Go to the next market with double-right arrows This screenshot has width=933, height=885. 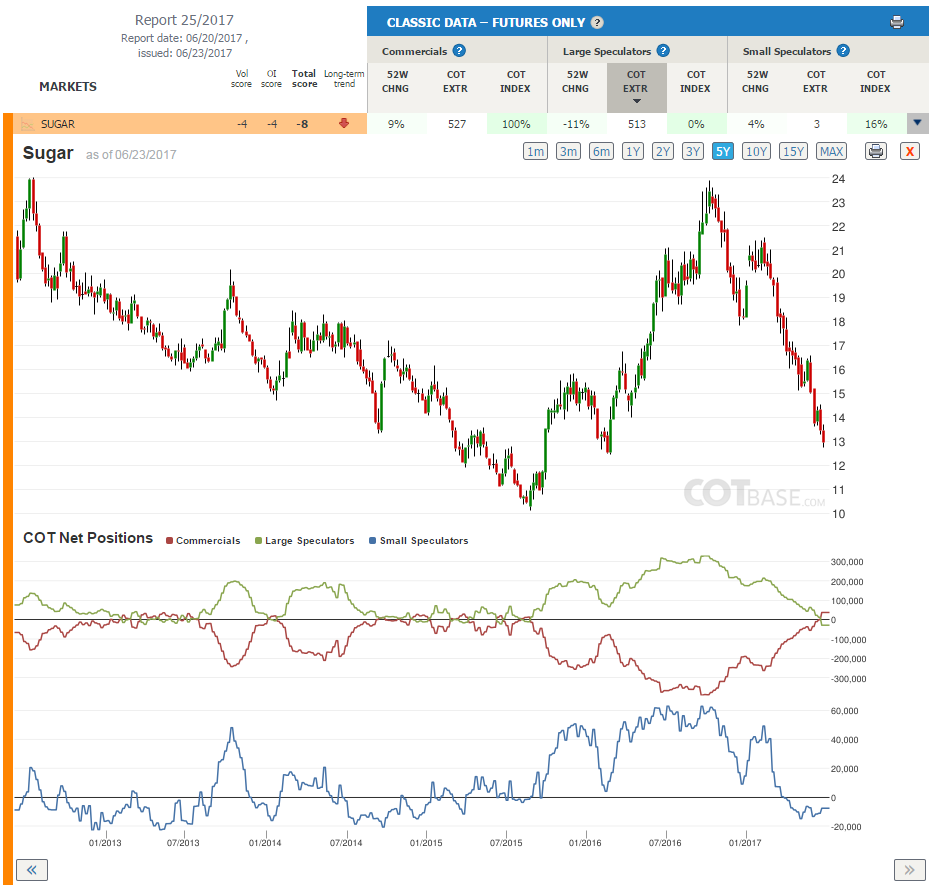pos(910,870)
